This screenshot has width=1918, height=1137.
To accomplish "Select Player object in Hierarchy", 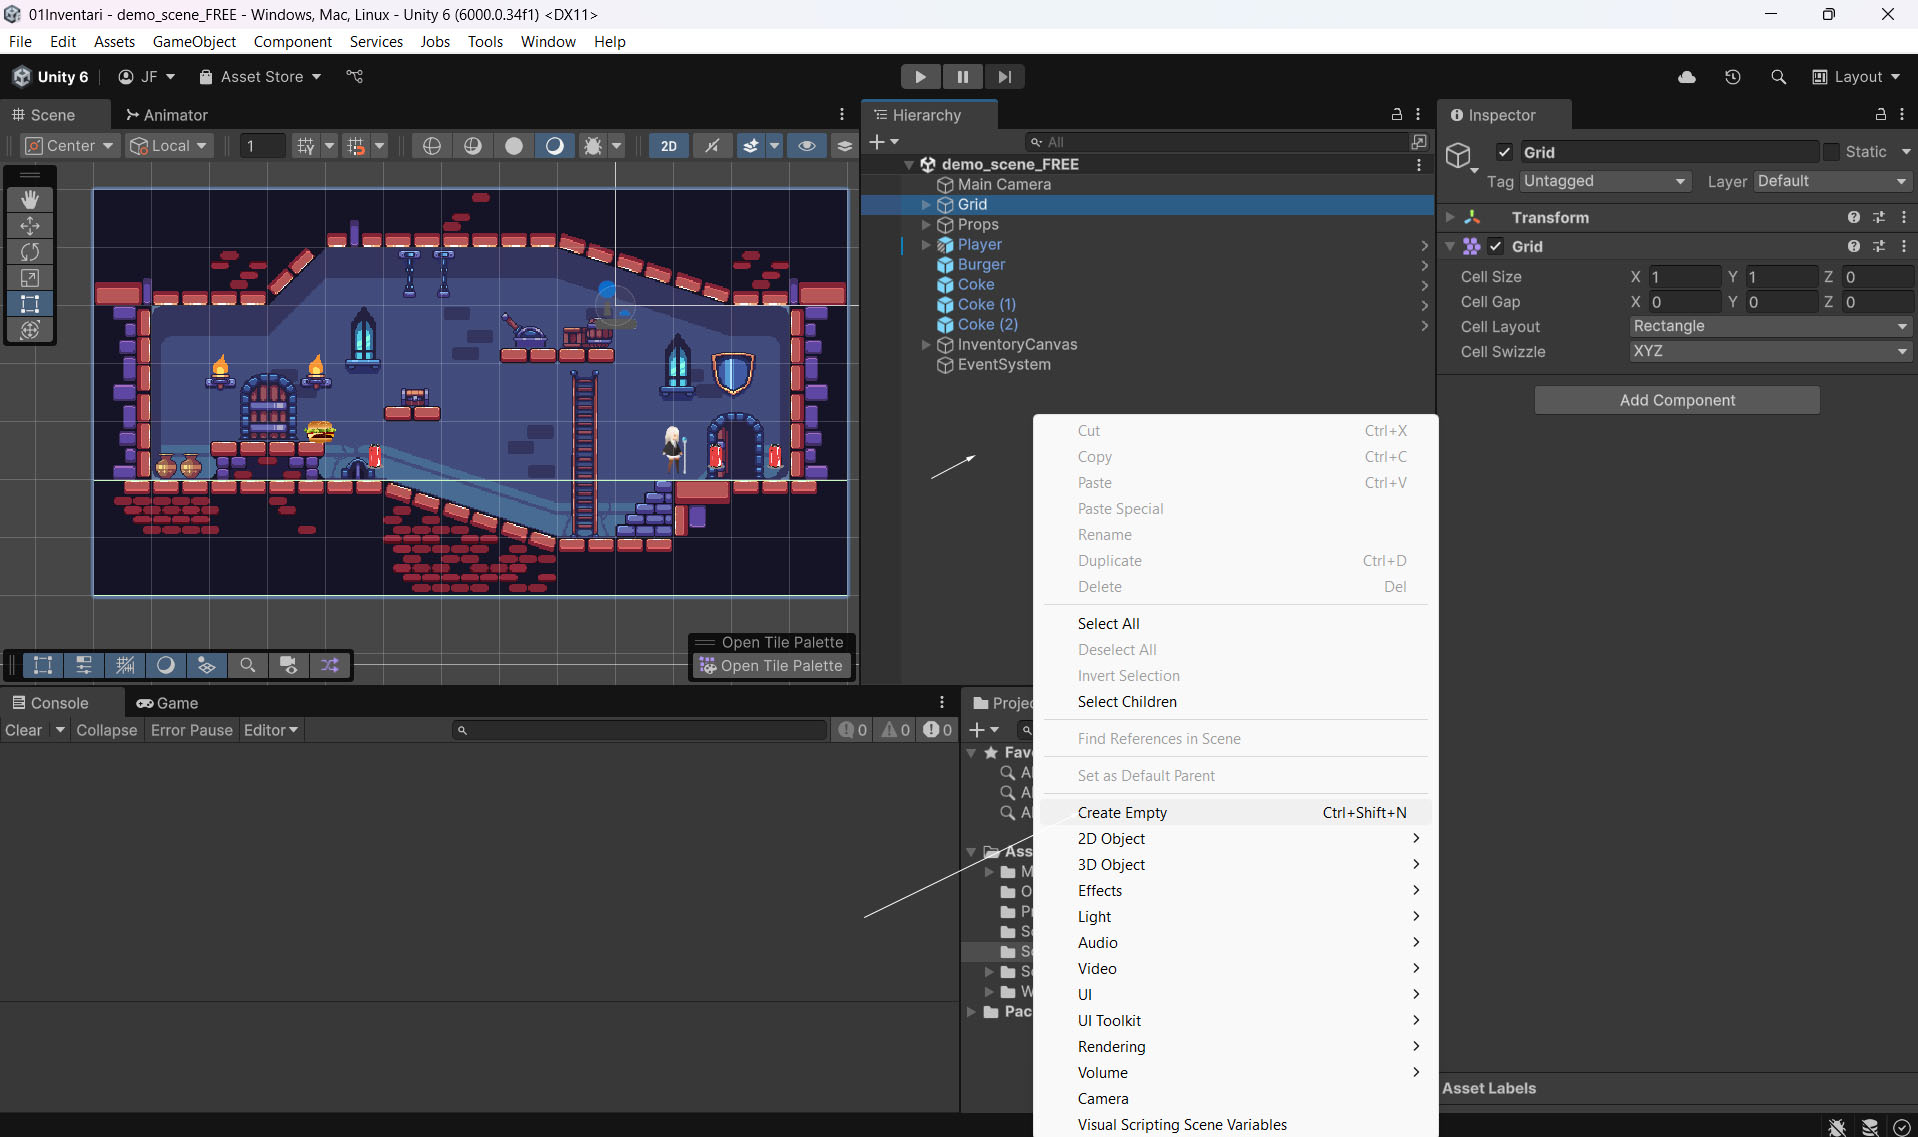I will (x=979, y=245).
